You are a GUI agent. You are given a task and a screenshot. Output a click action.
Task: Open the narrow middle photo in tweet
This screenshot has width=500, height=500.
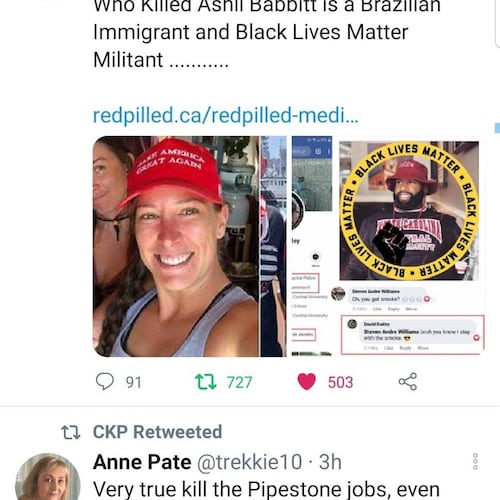coord(273,246)
